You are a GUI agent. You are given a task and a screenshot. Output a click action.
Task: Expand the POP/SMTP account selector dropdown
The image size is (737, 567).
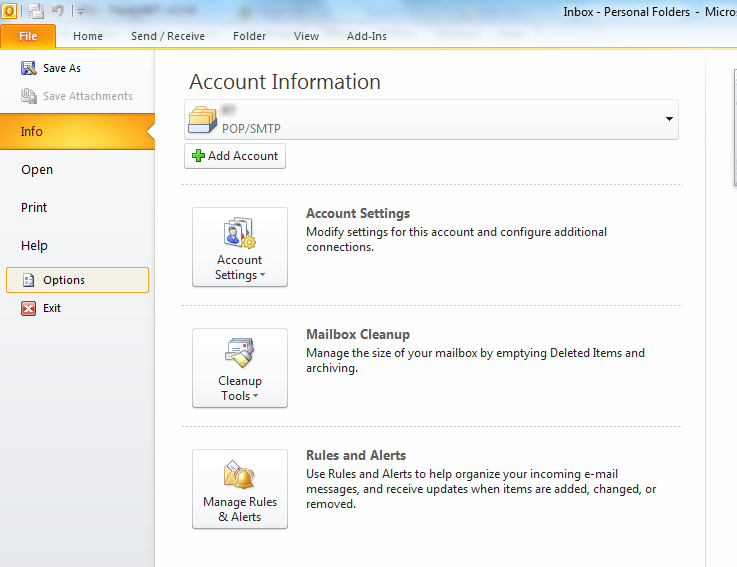668,120
